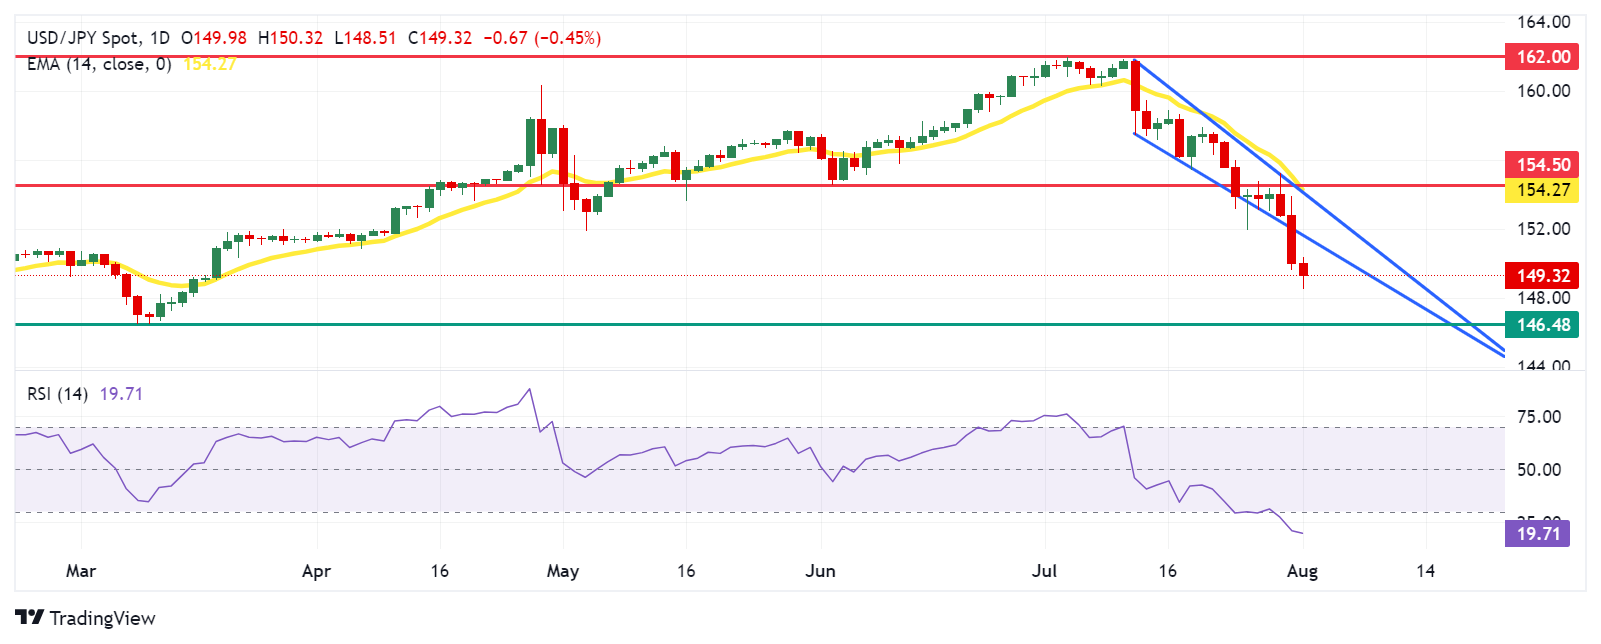Select the EMA (14, close, 0) legend

tap(99, 64)
